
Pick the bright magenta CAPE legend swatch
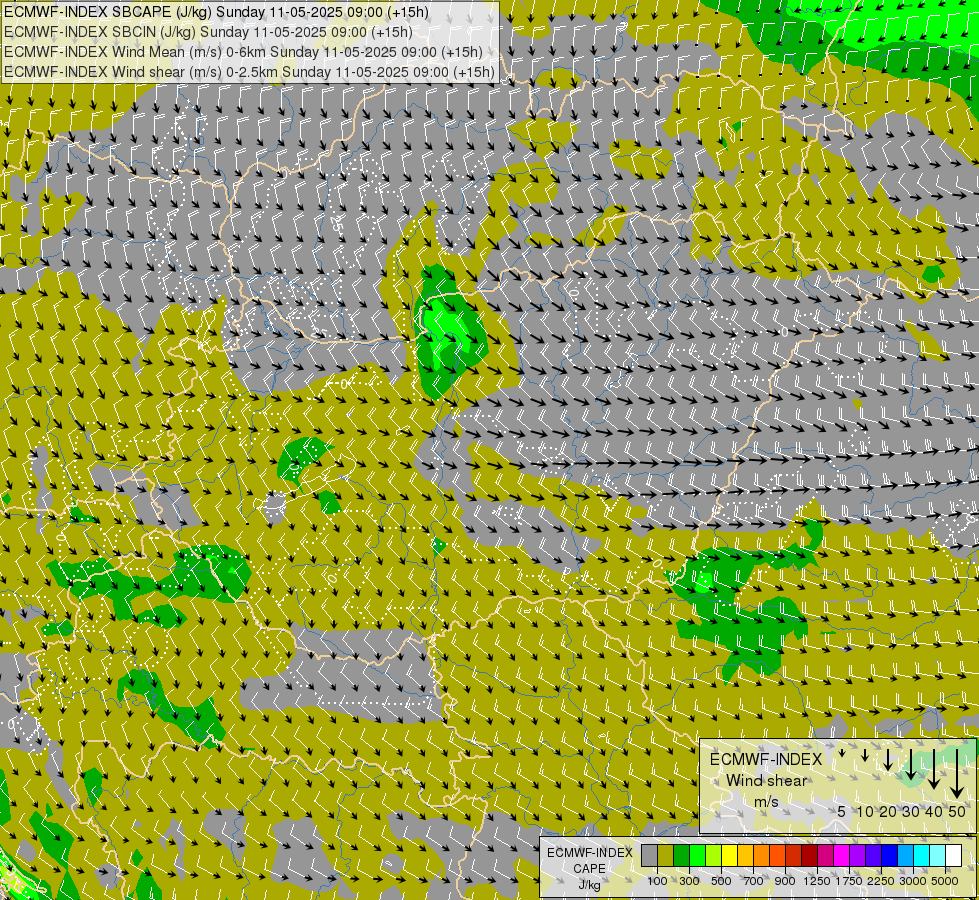[841, 855]
